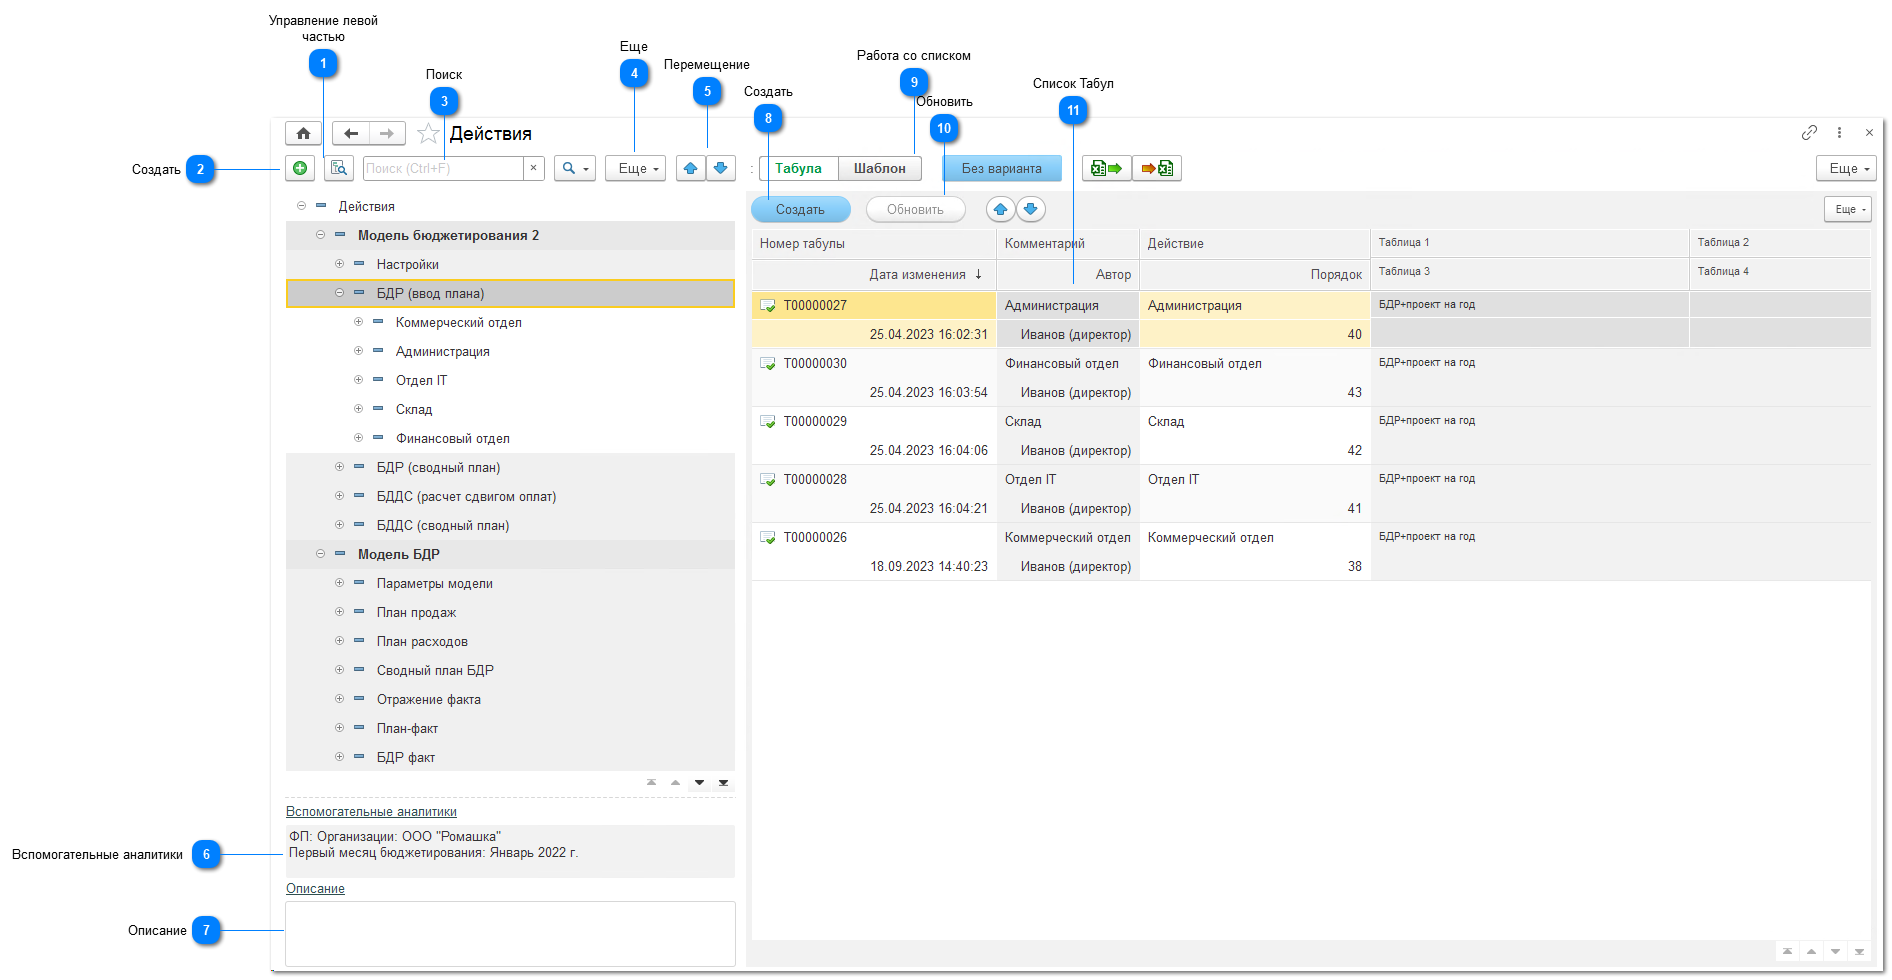Navigate forward with the right arrow
Image resolution: width=1892 pixels, height=980 pixels.
387,133
